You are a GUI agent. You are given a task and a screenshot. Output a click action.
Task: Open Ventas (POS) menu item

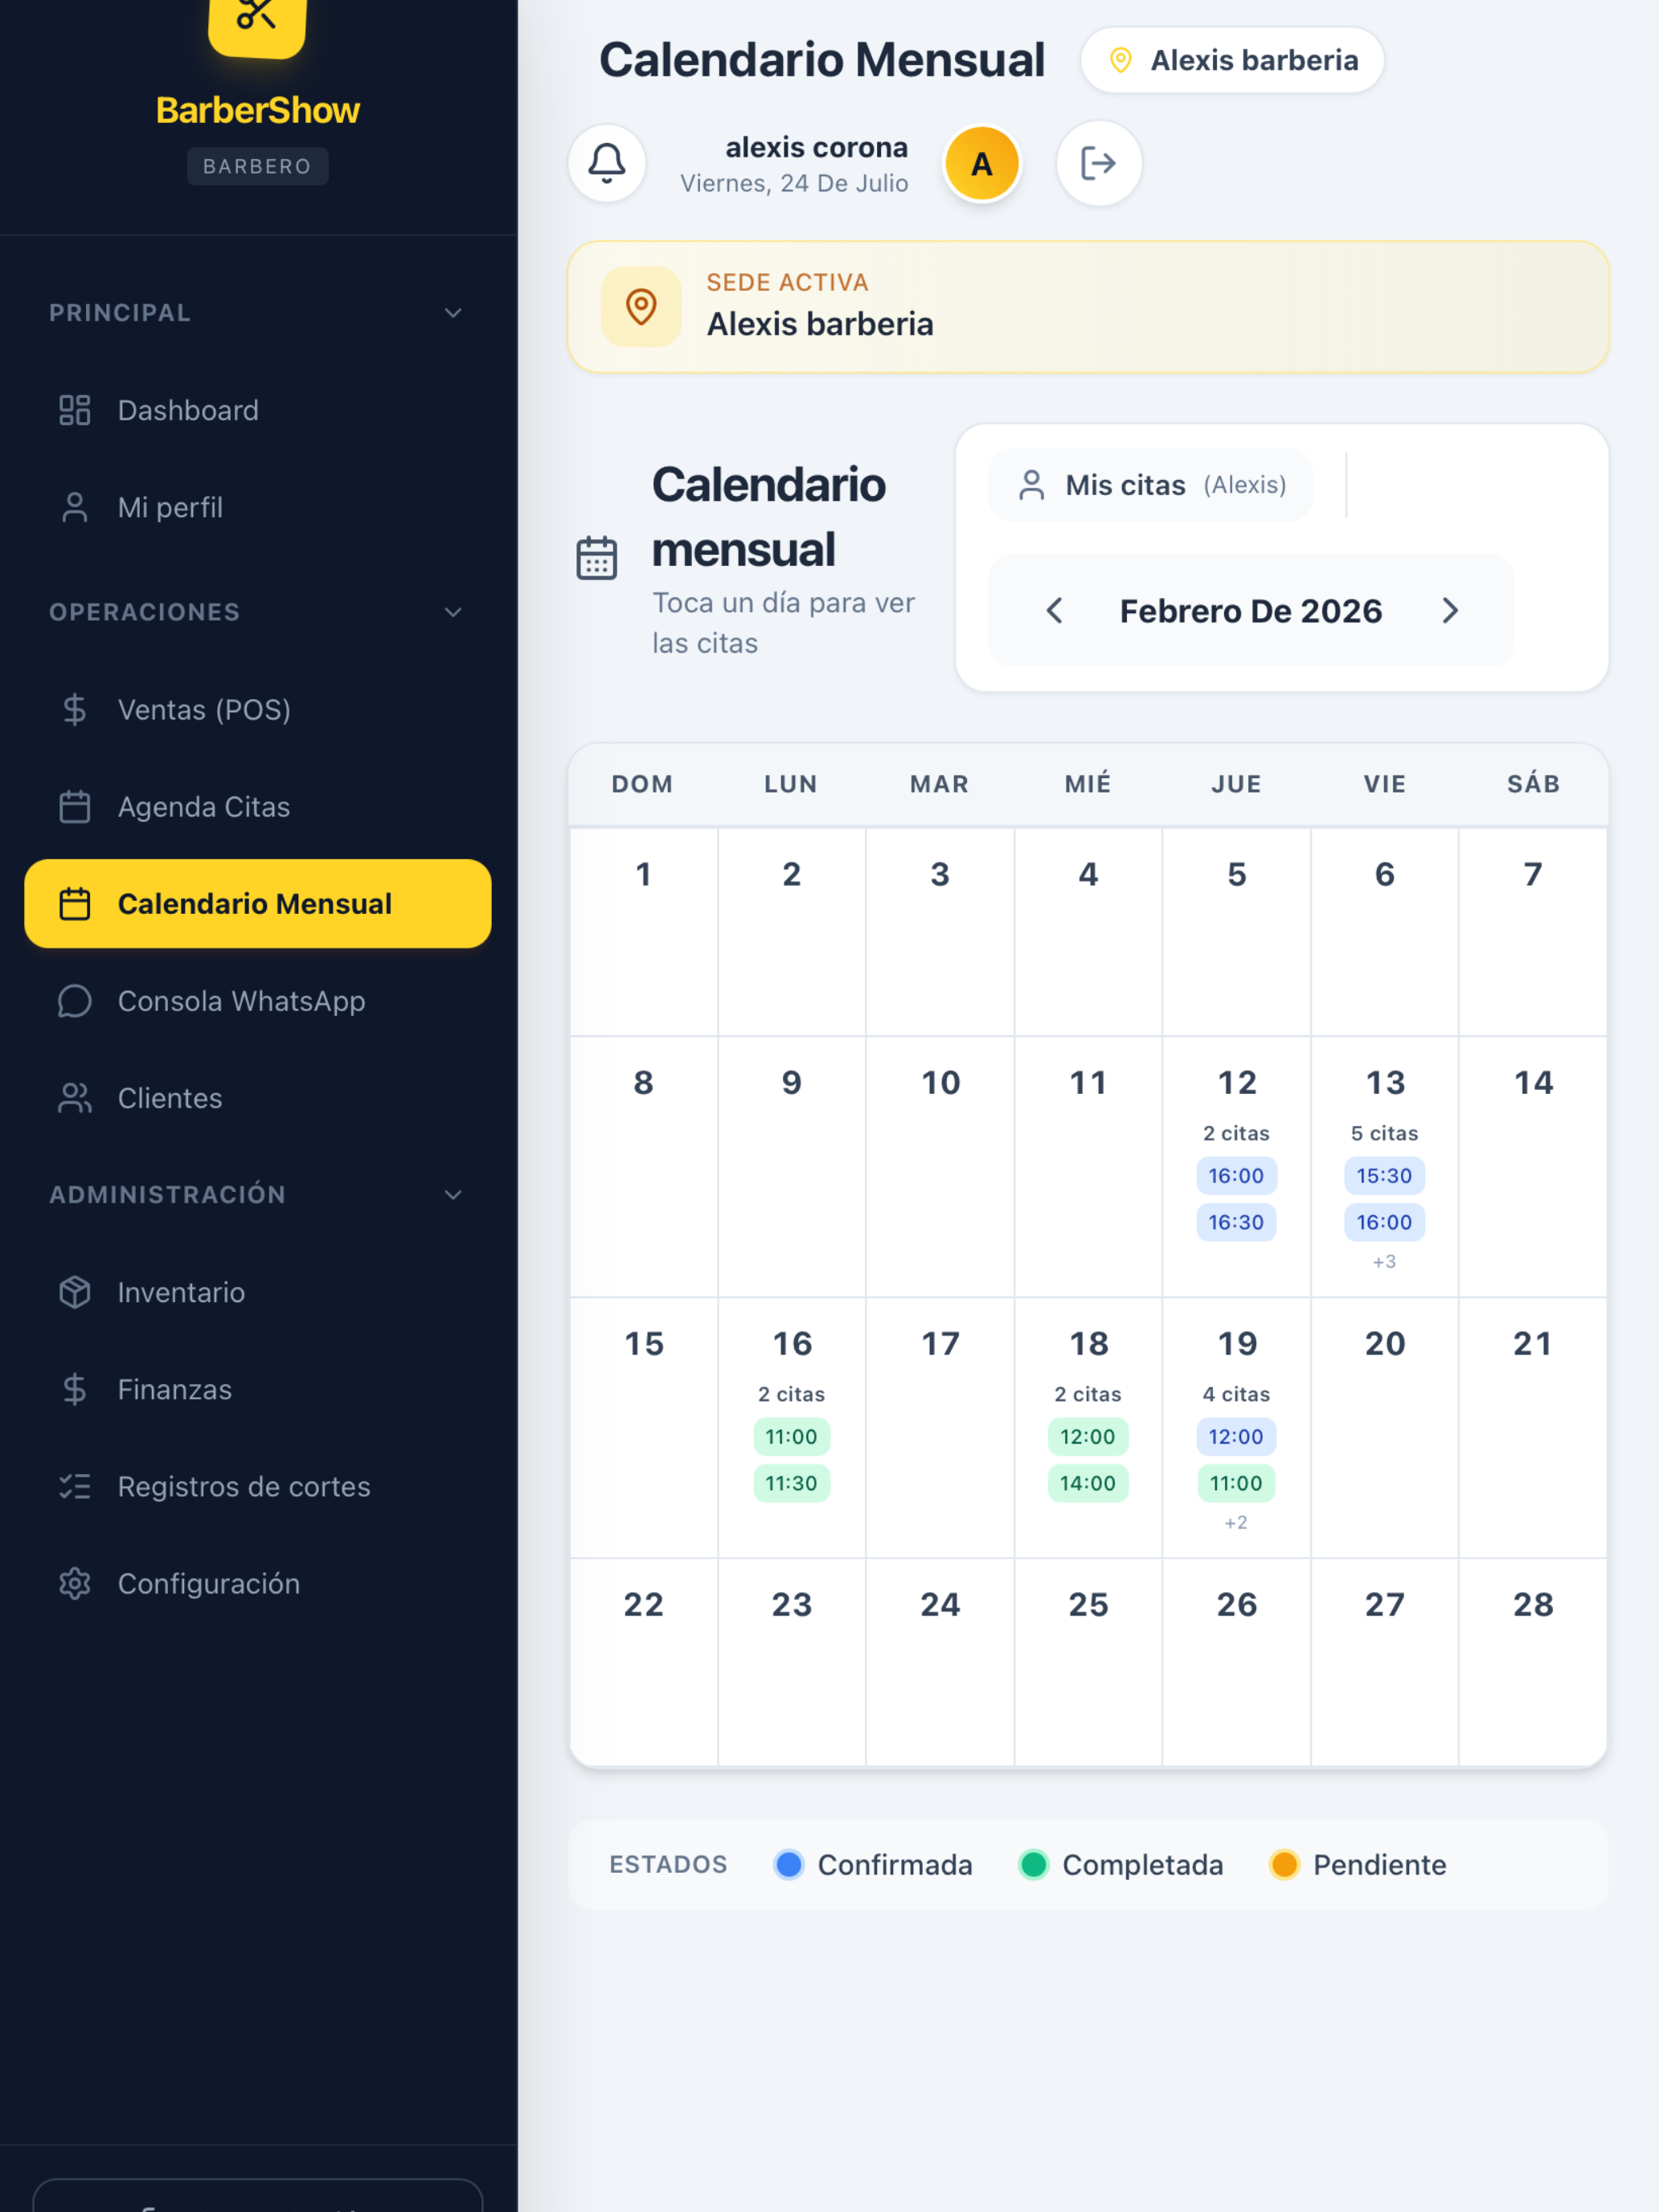[258, 709]
